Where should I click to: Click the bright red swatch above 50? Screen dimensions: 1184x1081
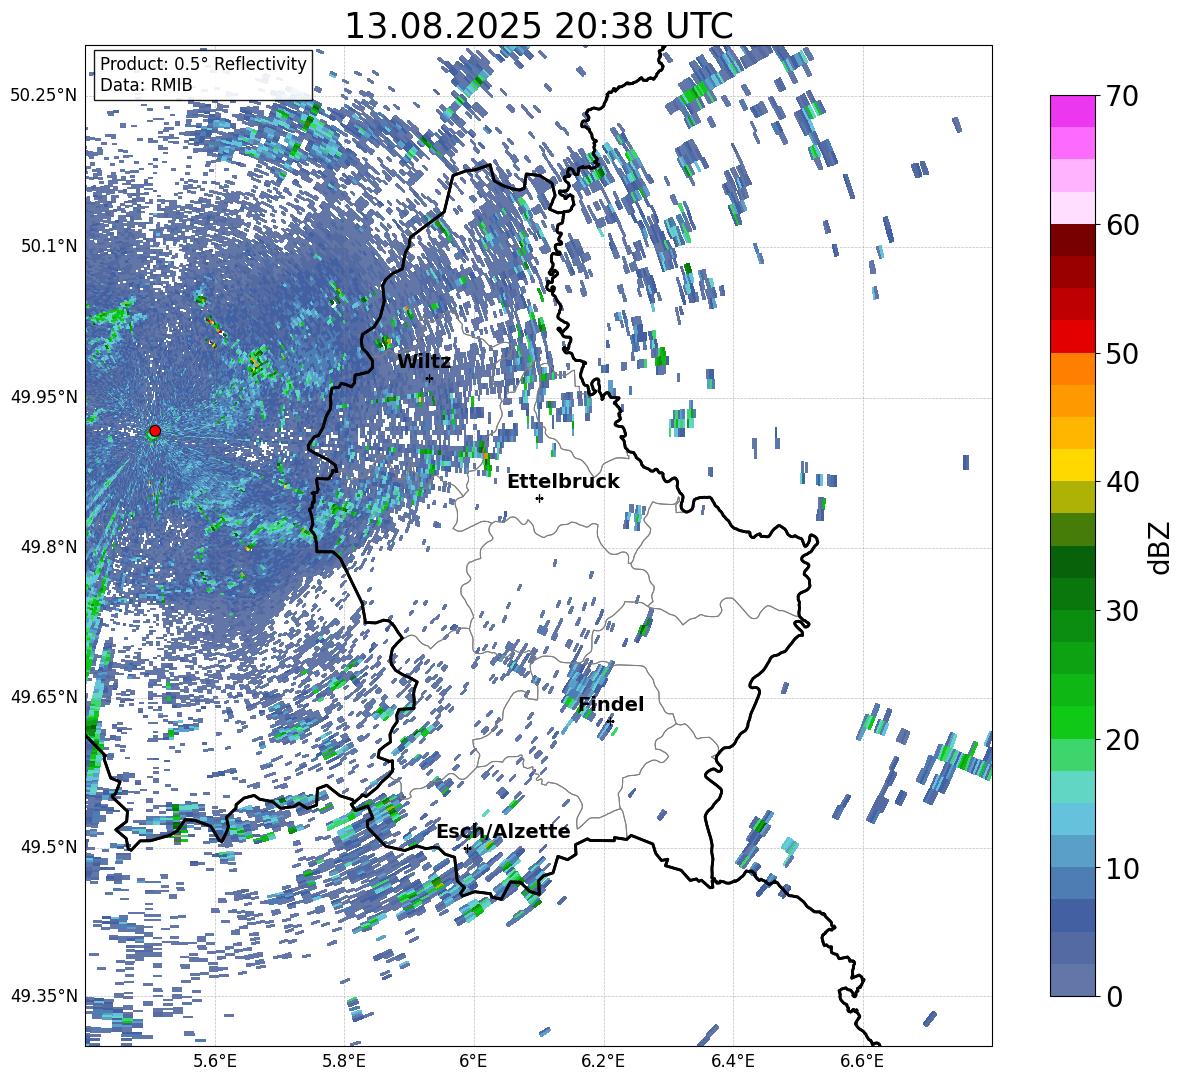coord(1072,337)
